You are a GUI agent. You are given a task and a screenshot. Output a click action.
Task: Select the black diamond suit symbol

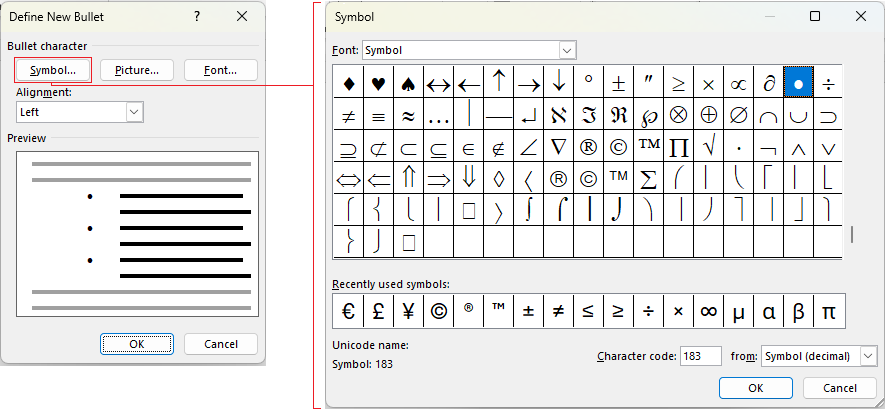349,85
